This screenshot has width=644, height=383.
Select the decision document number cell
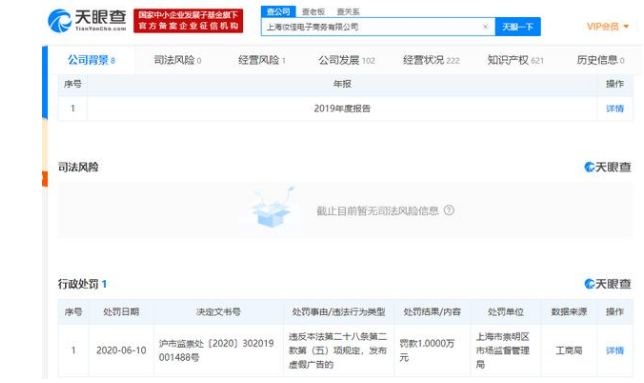pyautogui.click(x=218, y=350)
